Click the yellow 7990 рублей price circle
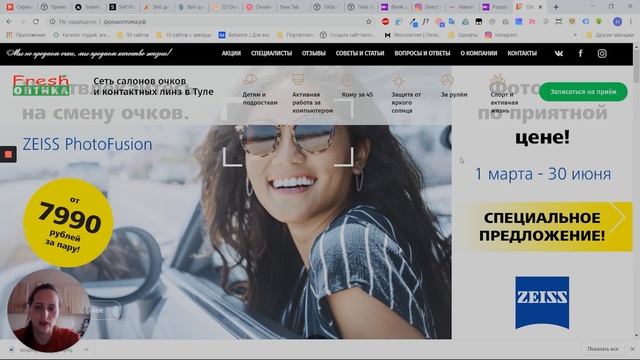 coord(68,223)
